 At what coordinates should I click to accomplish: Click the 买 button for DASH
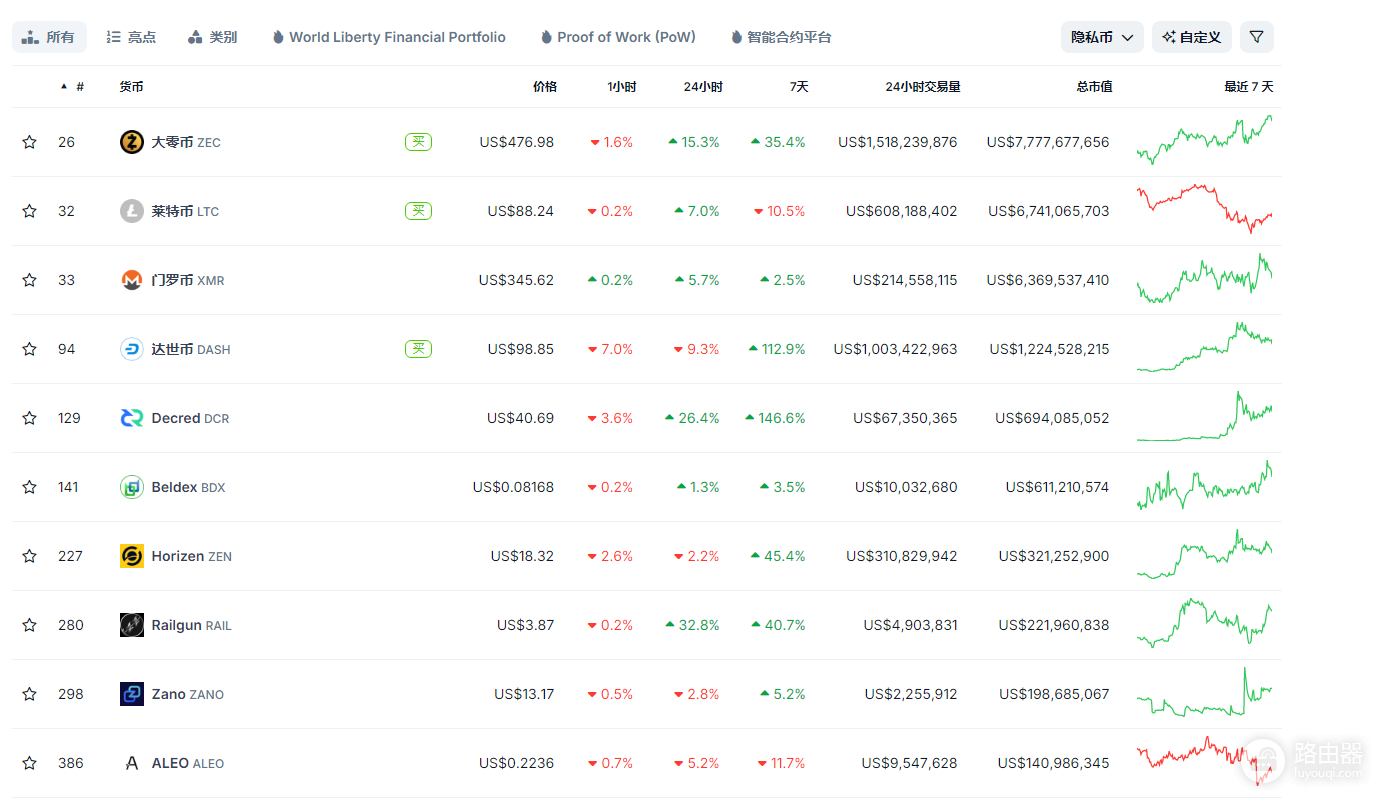pos(419,349)
